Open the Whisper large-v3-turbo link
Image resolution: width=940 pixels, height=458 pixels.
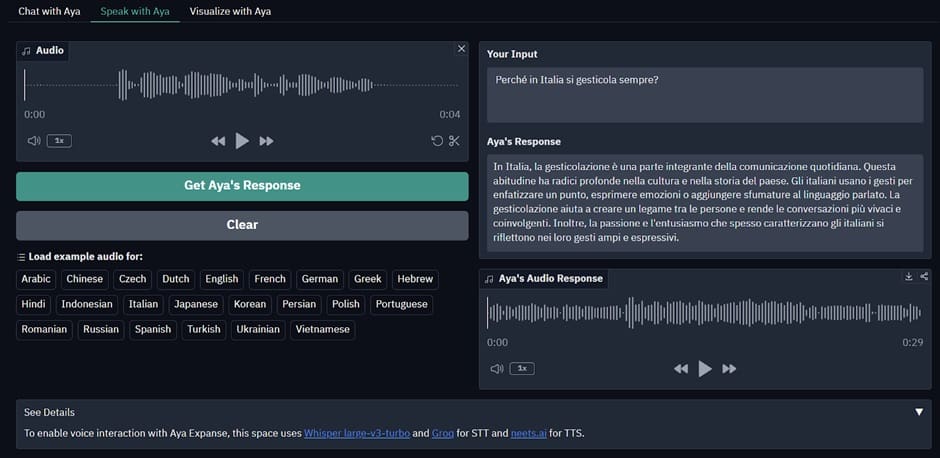coord(356,433)
